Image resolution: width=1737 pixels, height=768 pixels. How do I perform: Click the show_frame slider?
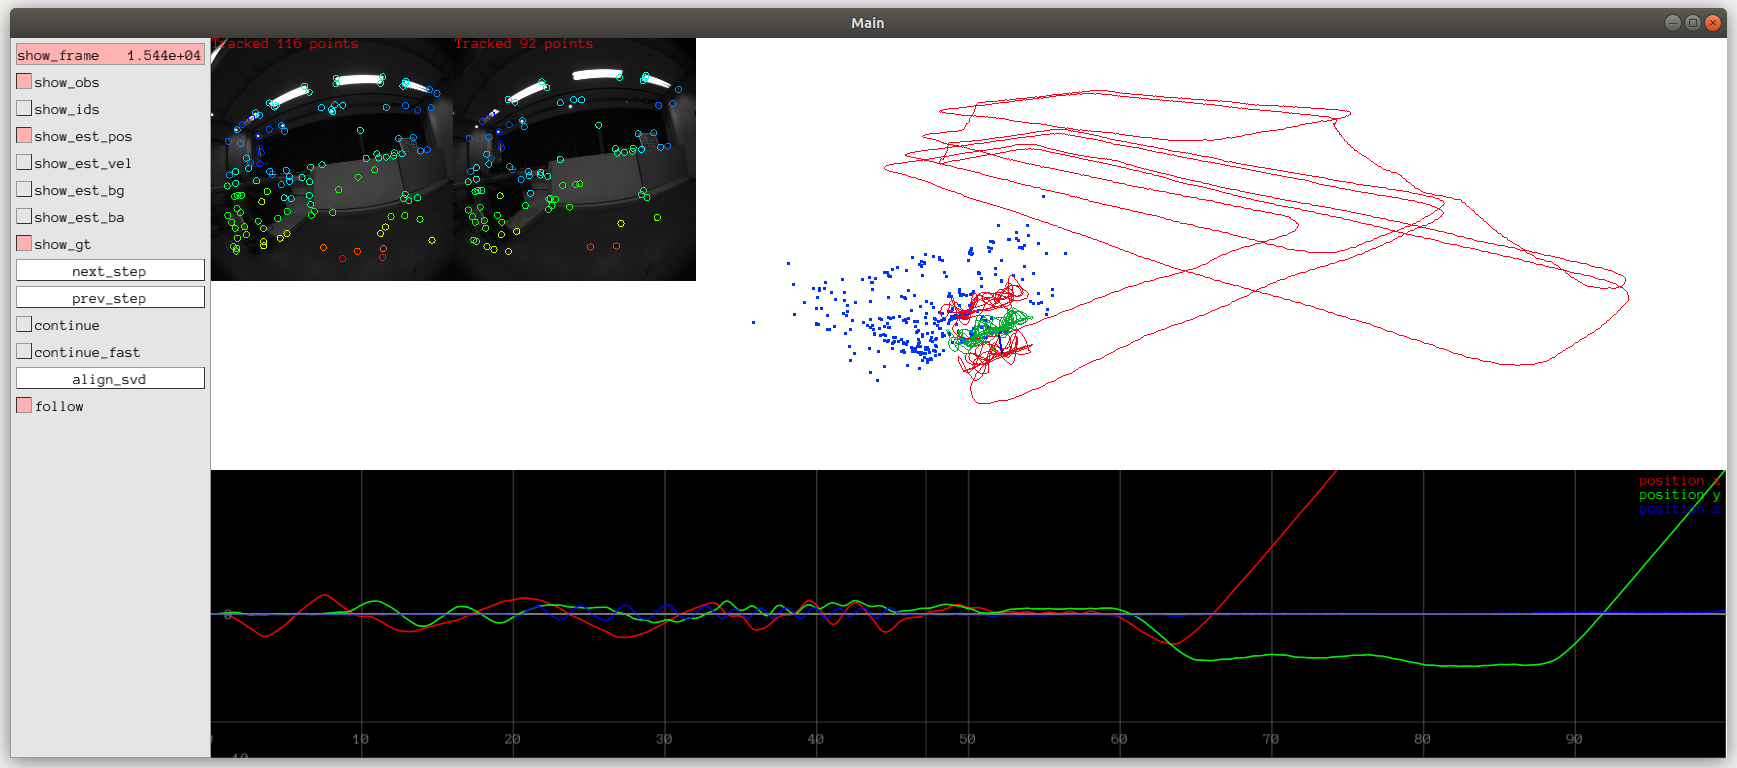(x=110, y=55)
